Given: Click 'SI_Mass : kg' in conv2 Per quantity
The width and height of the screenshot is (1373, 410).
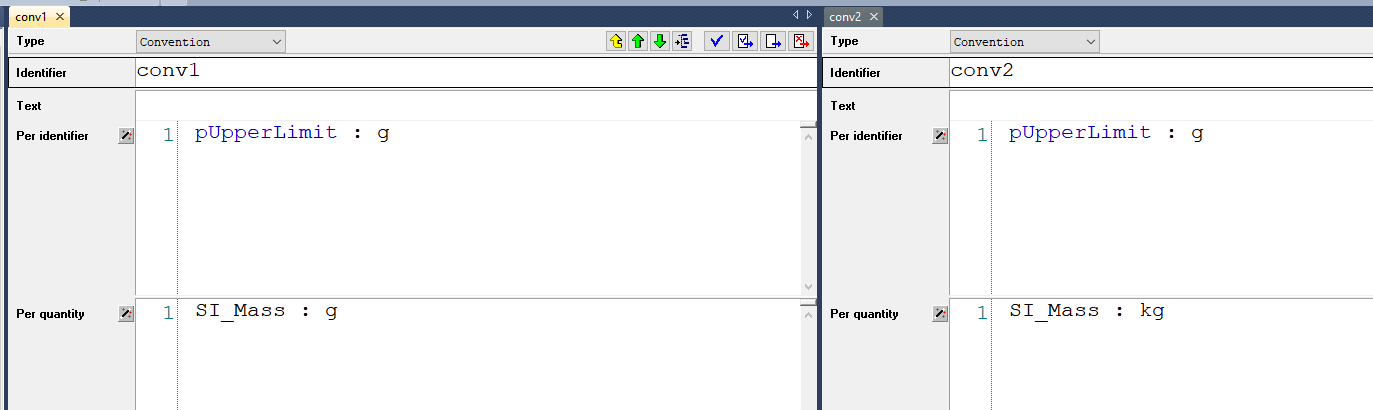Looking at the screenshot, I should (x=1087, y=311).
